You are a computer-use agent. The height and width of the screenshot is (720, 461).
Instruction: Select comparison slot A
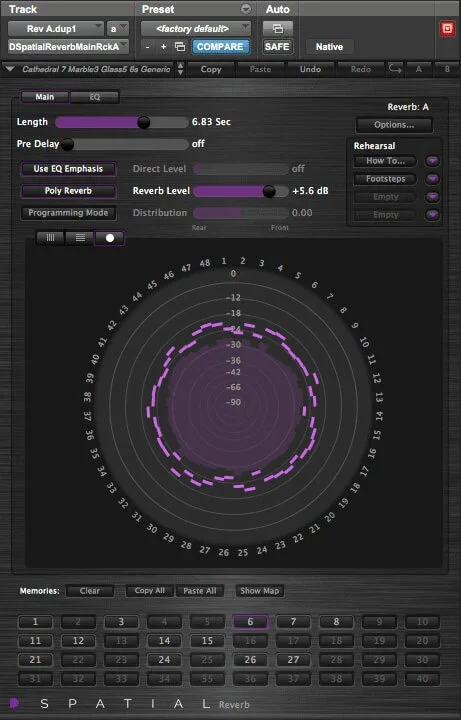[418, 69]
